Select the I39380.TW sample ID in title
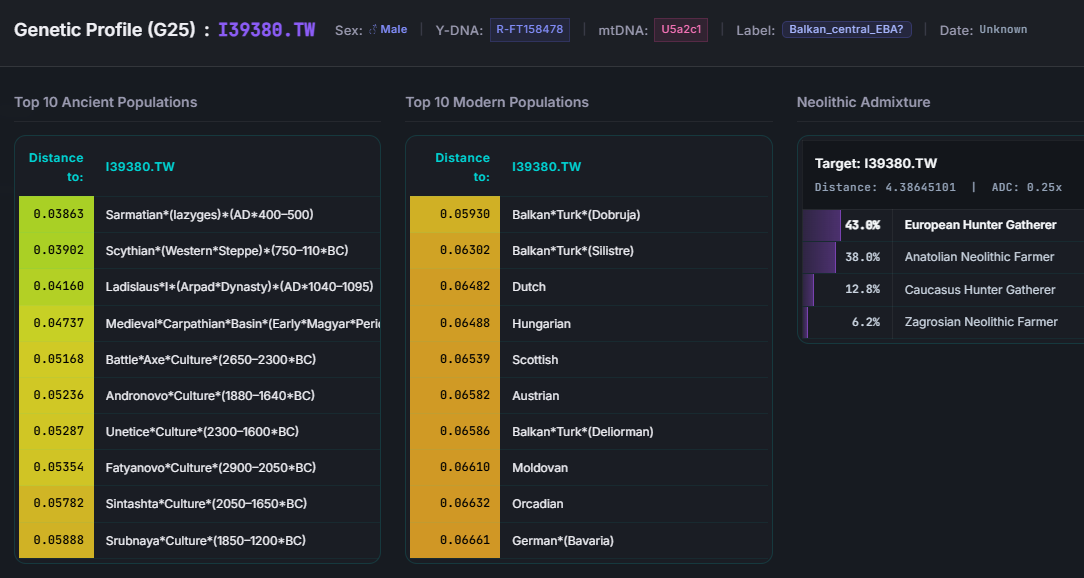The height and width of the screenshot is (578, 1084). click(266, 29)
